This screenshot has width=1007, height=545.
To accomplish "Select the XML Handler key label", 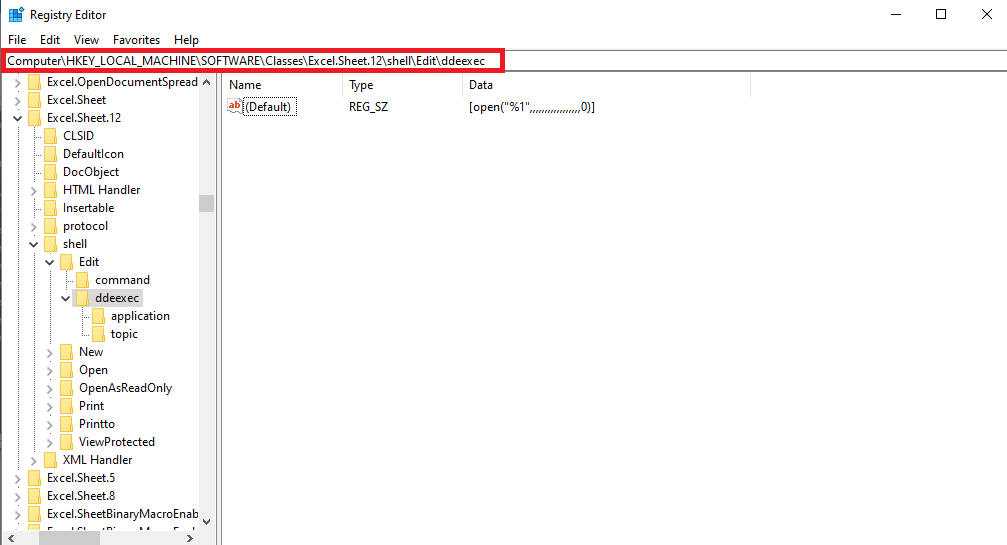I will pyautogui.click(x=98, y=460).
